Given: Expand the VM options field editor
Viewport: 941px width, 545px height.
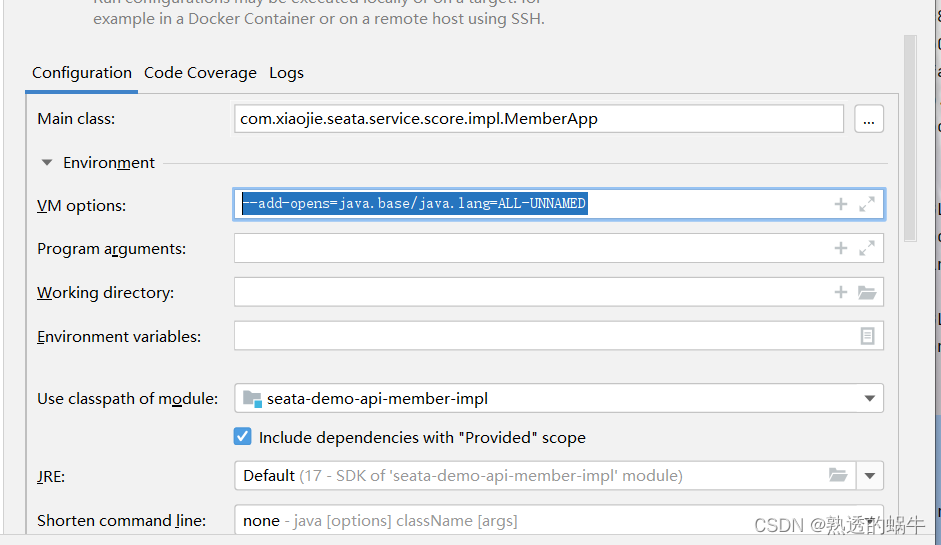Looking at the screenshot, I should click(x=867, y=204).
